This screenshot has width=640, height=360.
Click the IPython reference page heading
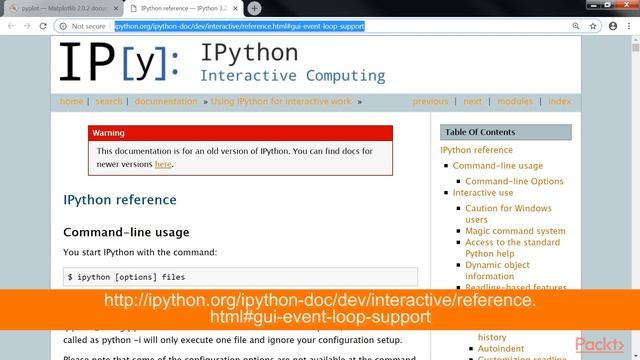(120, 200)
